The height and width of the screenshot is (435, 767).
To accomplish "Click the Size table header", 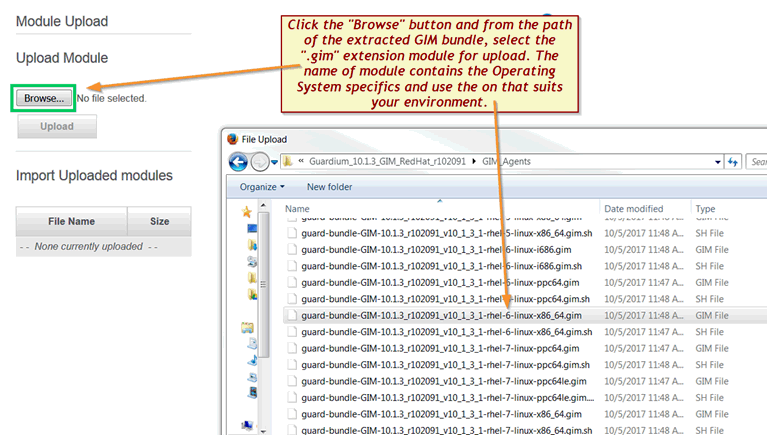I will tap(159, 221).
